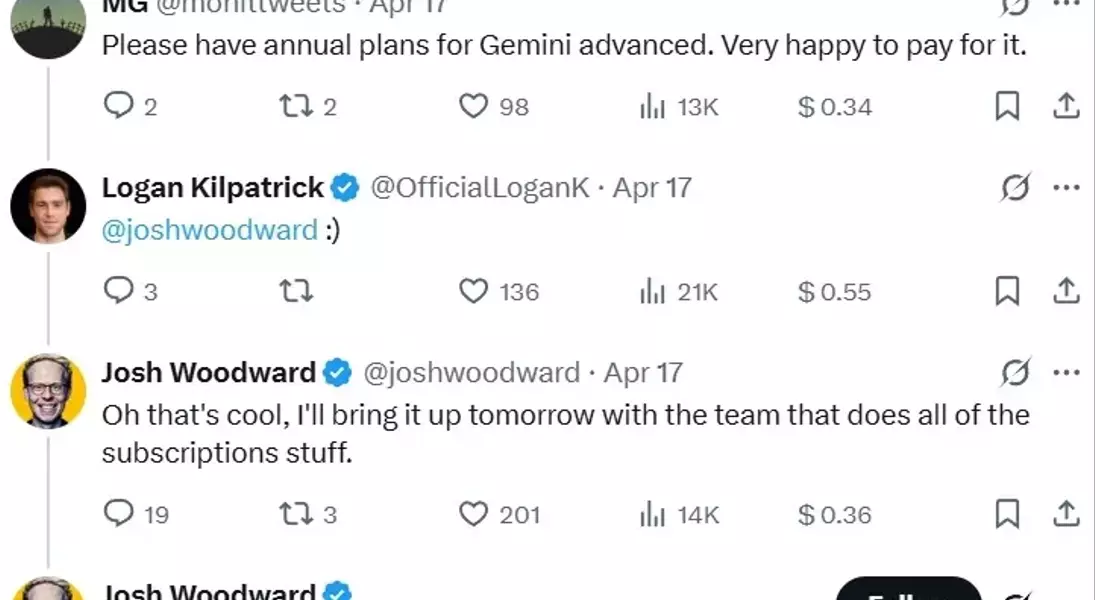Open reply on Logan Kilpatrick's tweet
Image resolution: width=1095 pixels, height=600 pixels.
pyautogui.click(x=119, y=291)
